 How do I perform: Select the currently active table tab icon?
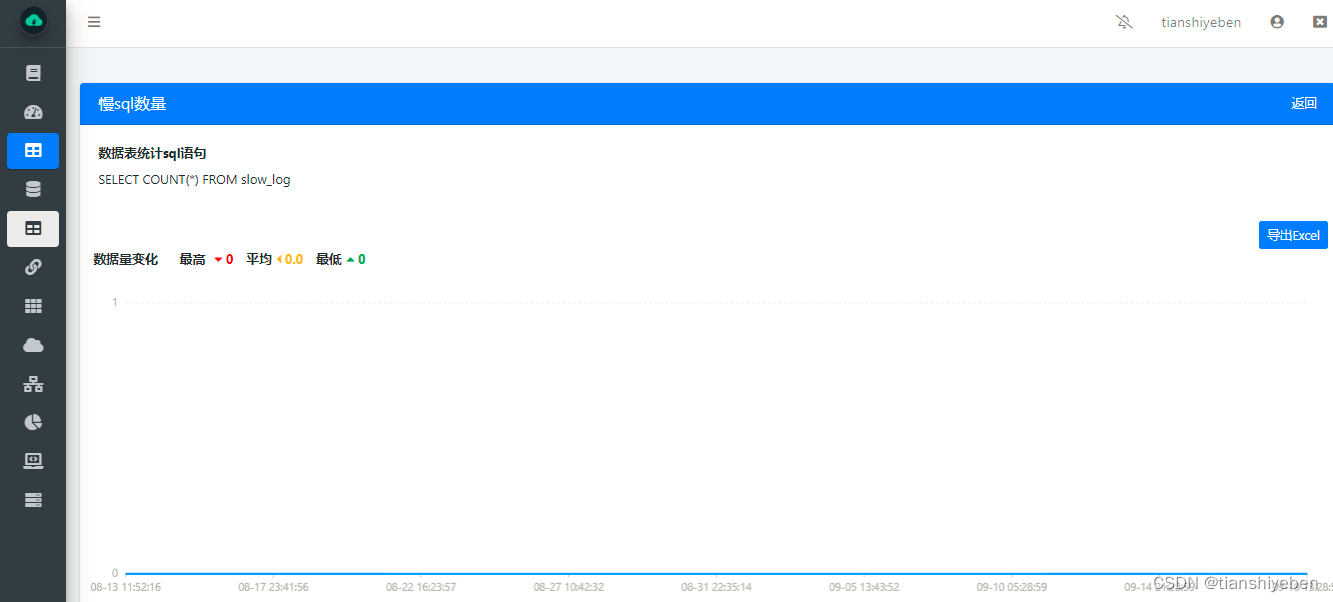coord(33,229)
